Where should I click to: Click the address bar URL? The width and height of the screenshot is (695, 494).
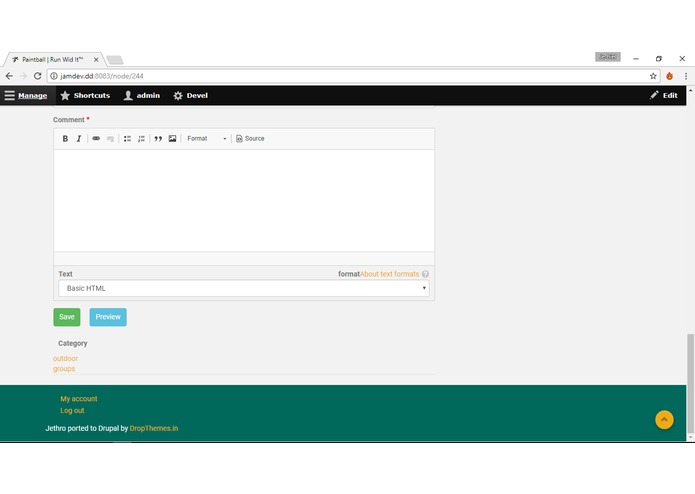click(102, 76)
